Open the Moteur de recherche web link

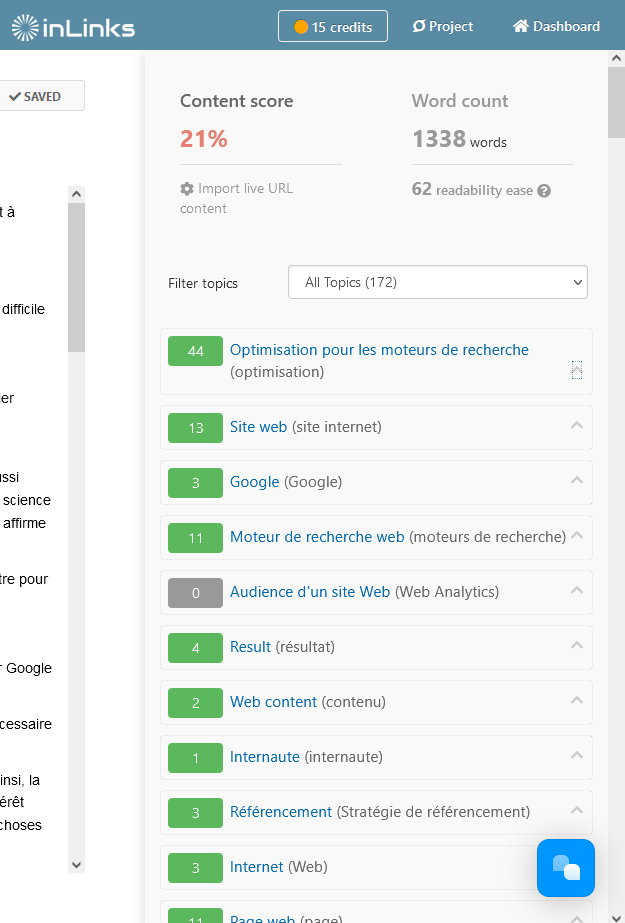tap(317, 537)
